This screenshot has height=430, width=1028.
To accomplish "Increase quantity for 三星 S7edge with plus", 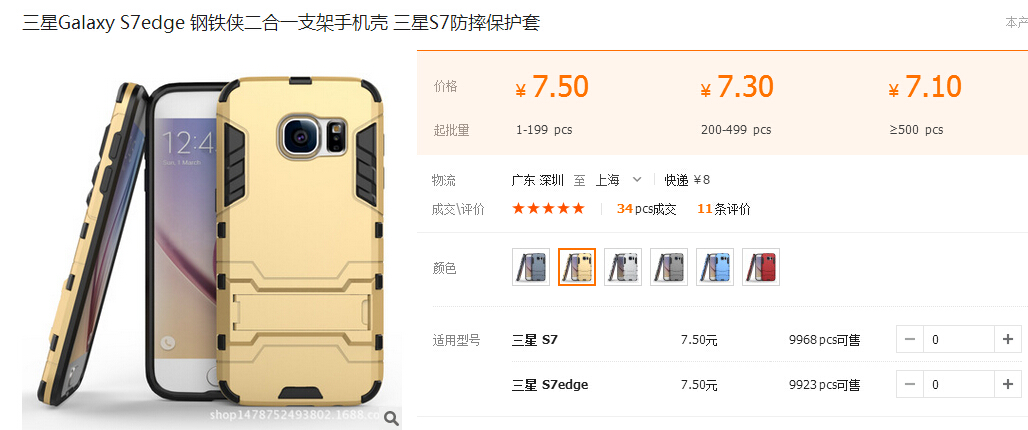I will click(x=1008, y=384).
